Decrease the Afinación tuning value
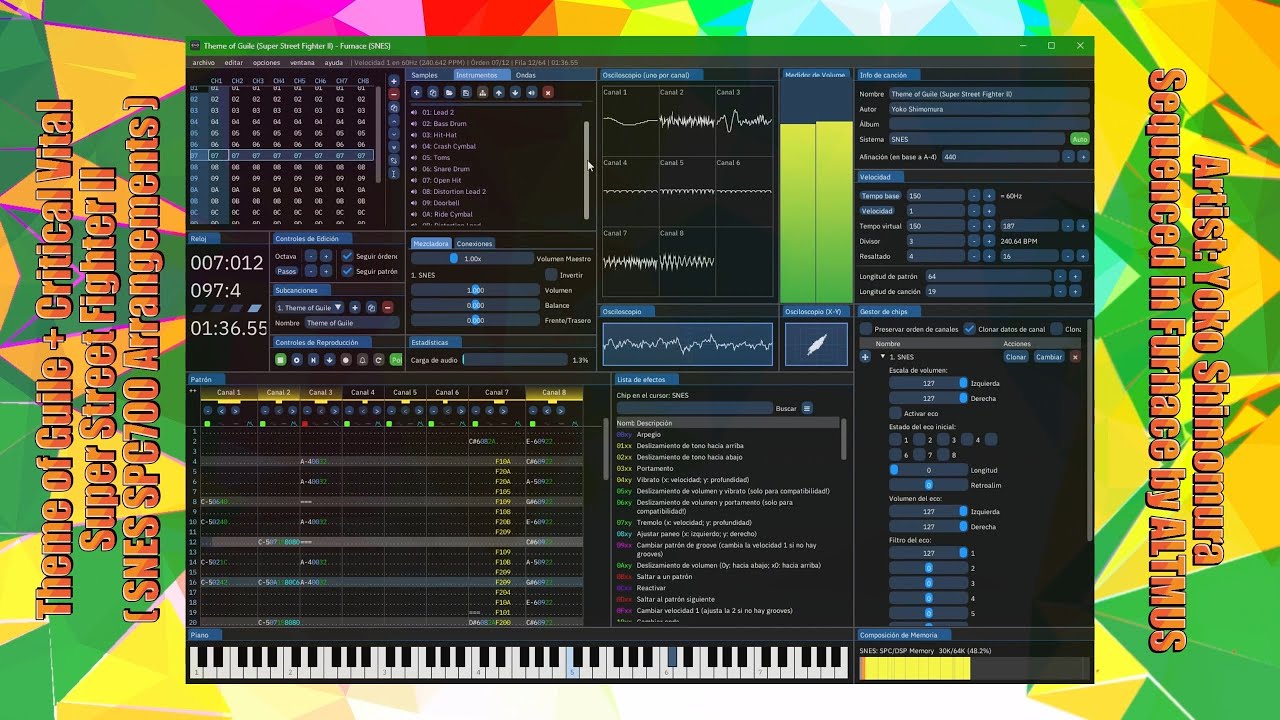The image size is (1280, 720). tap(1068, 157)
